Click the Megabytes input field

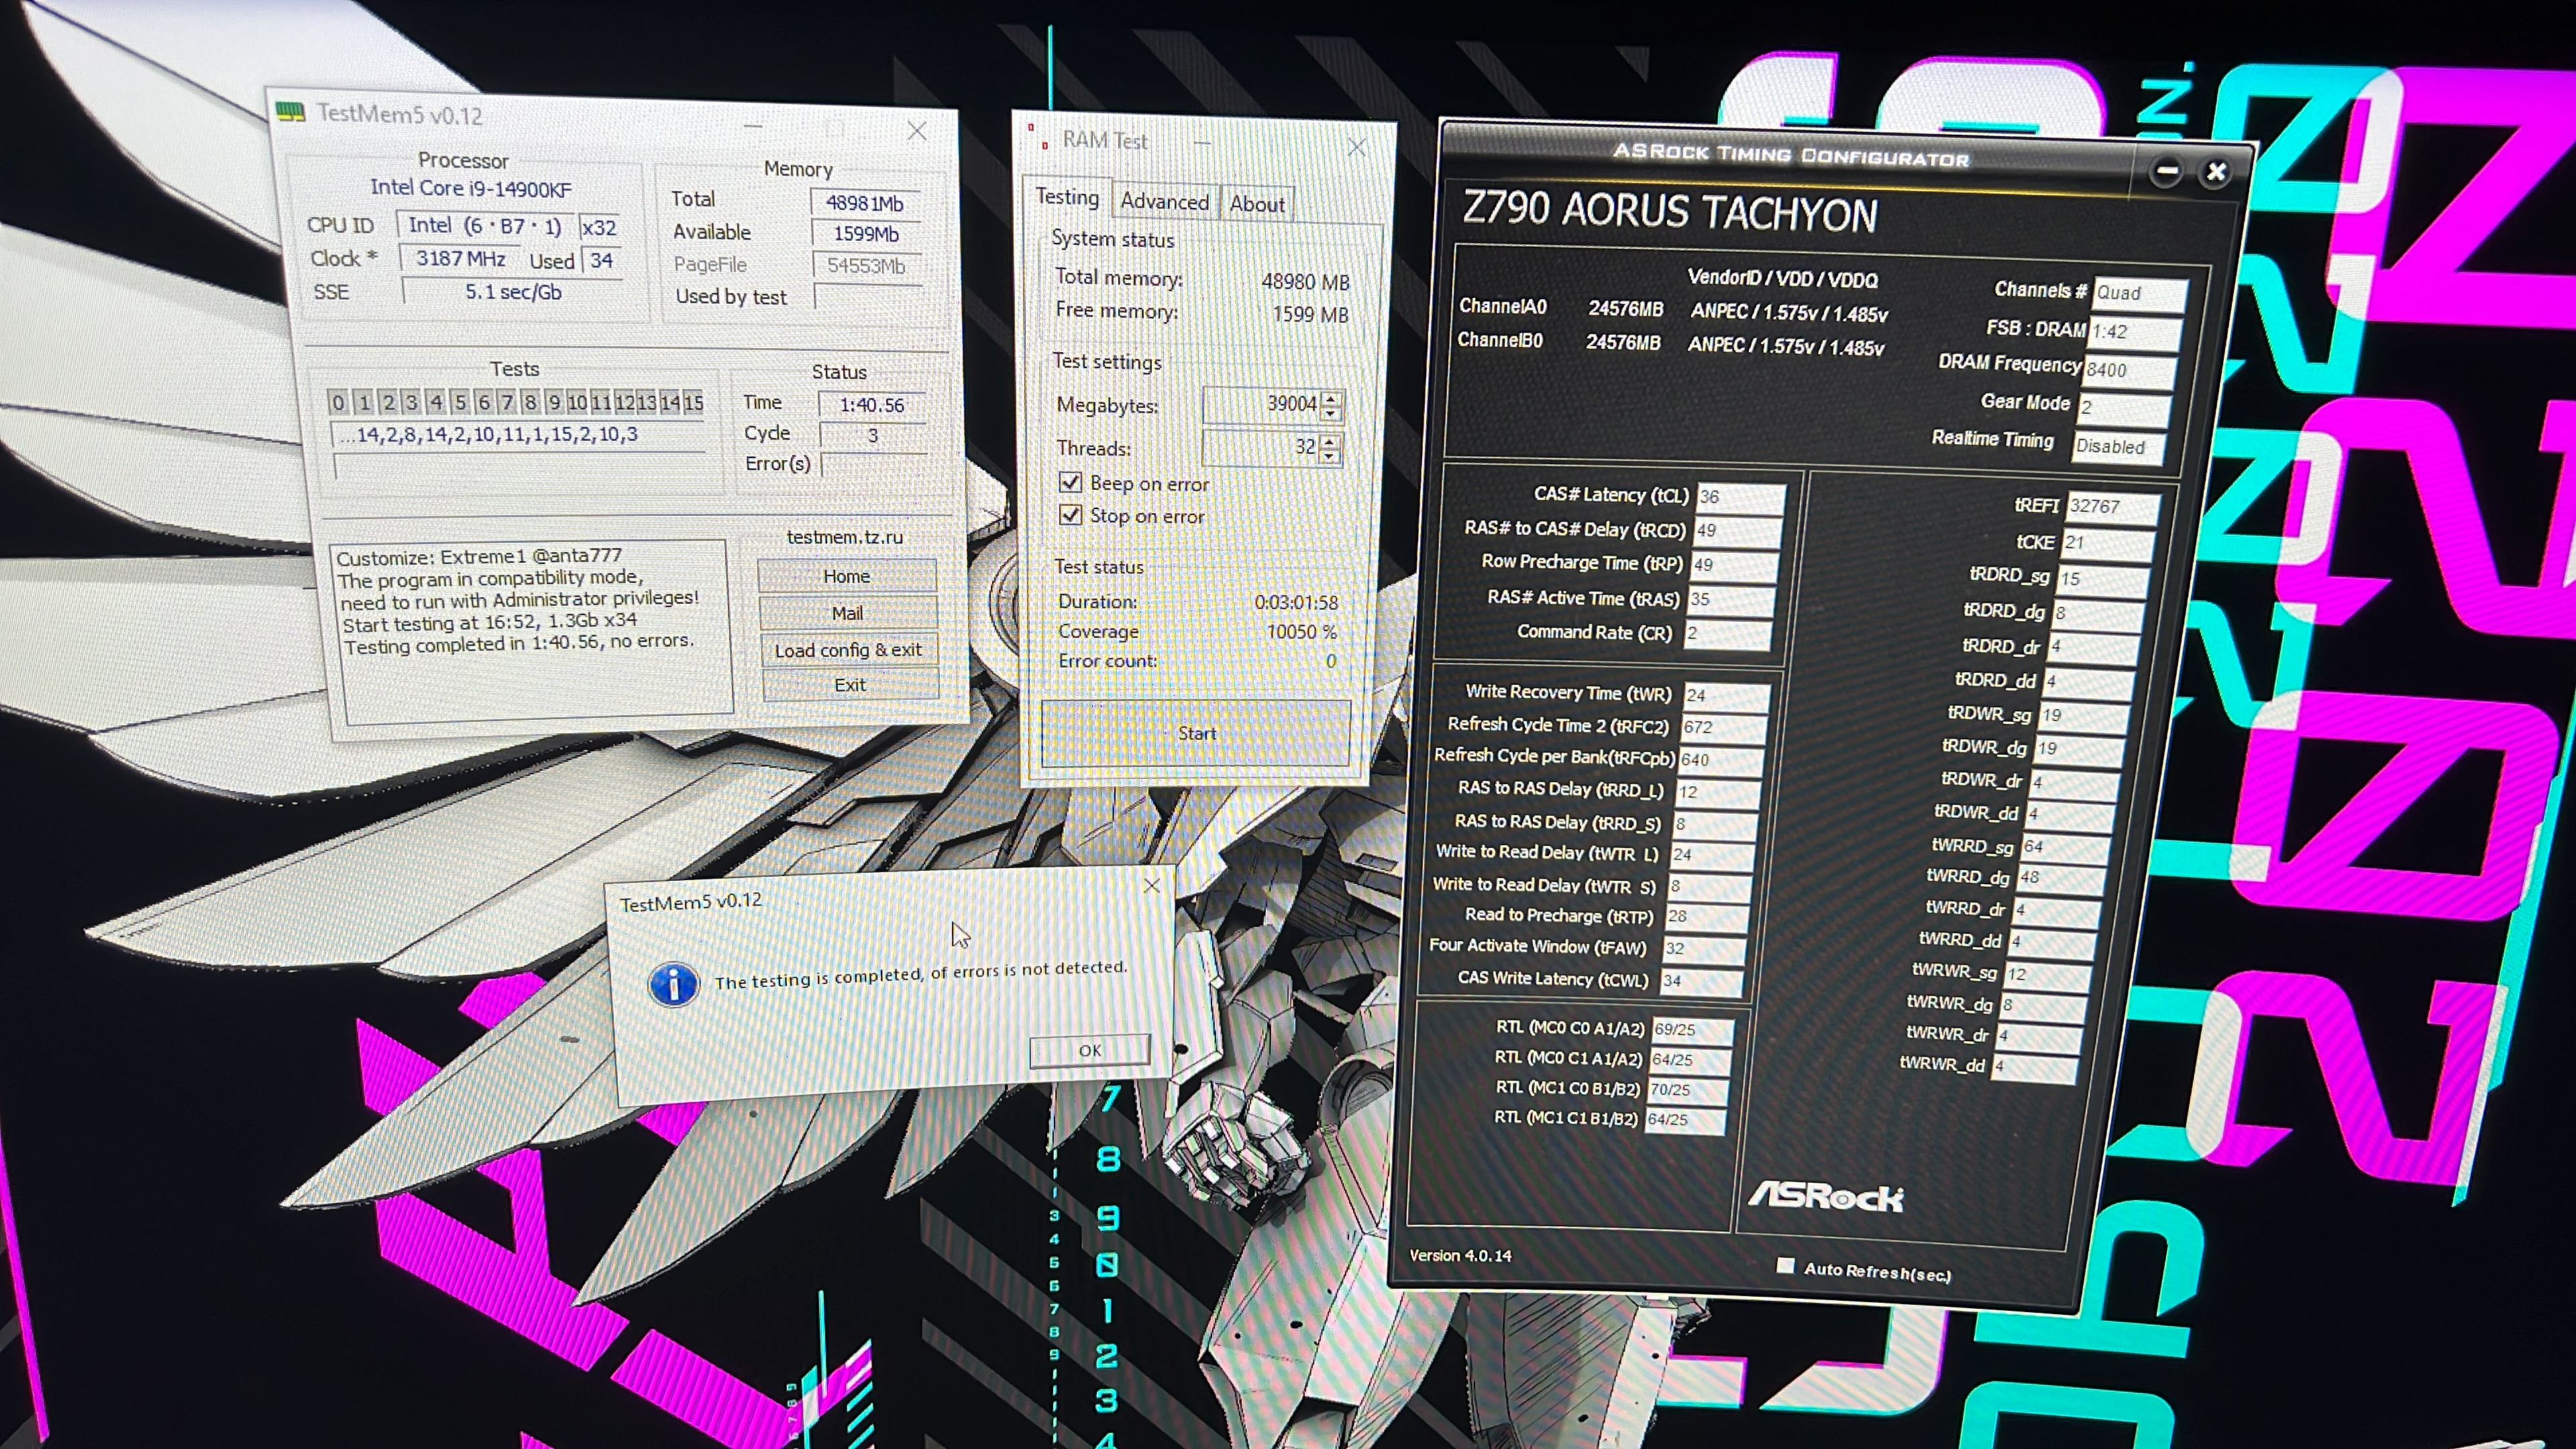[x=1262, y=404]
